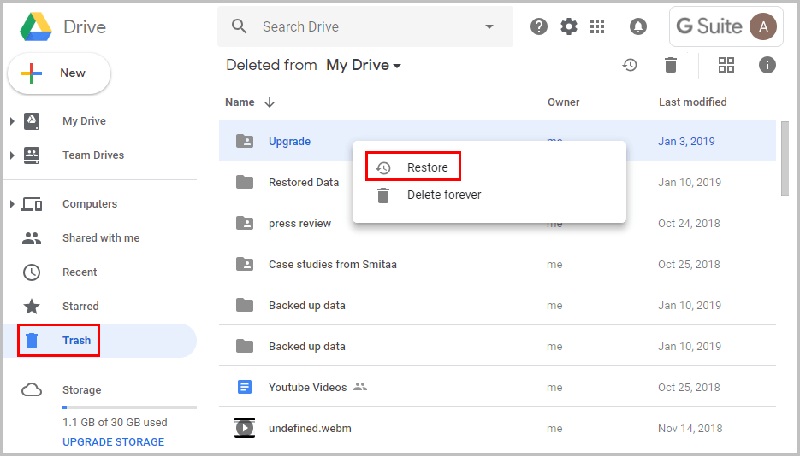800x456 pixels.
Task: Expand the My Drive tree arrow
Action: [12, 122]
